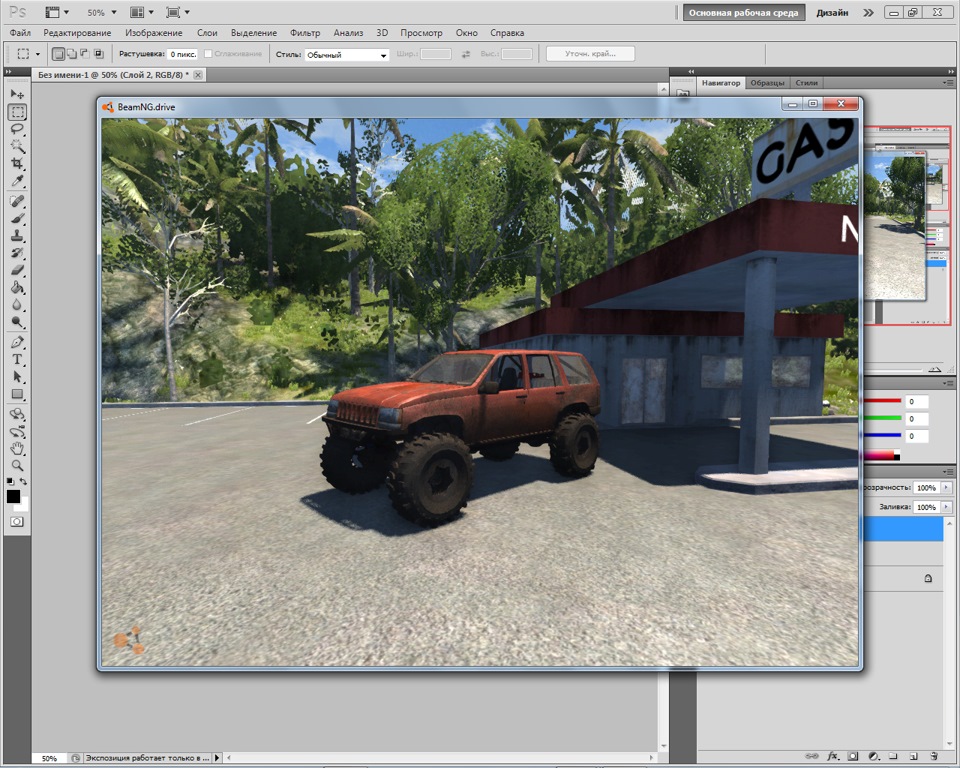Select the Rectangle shape tool
The image size is (960, 768).
tap(17, 394)
